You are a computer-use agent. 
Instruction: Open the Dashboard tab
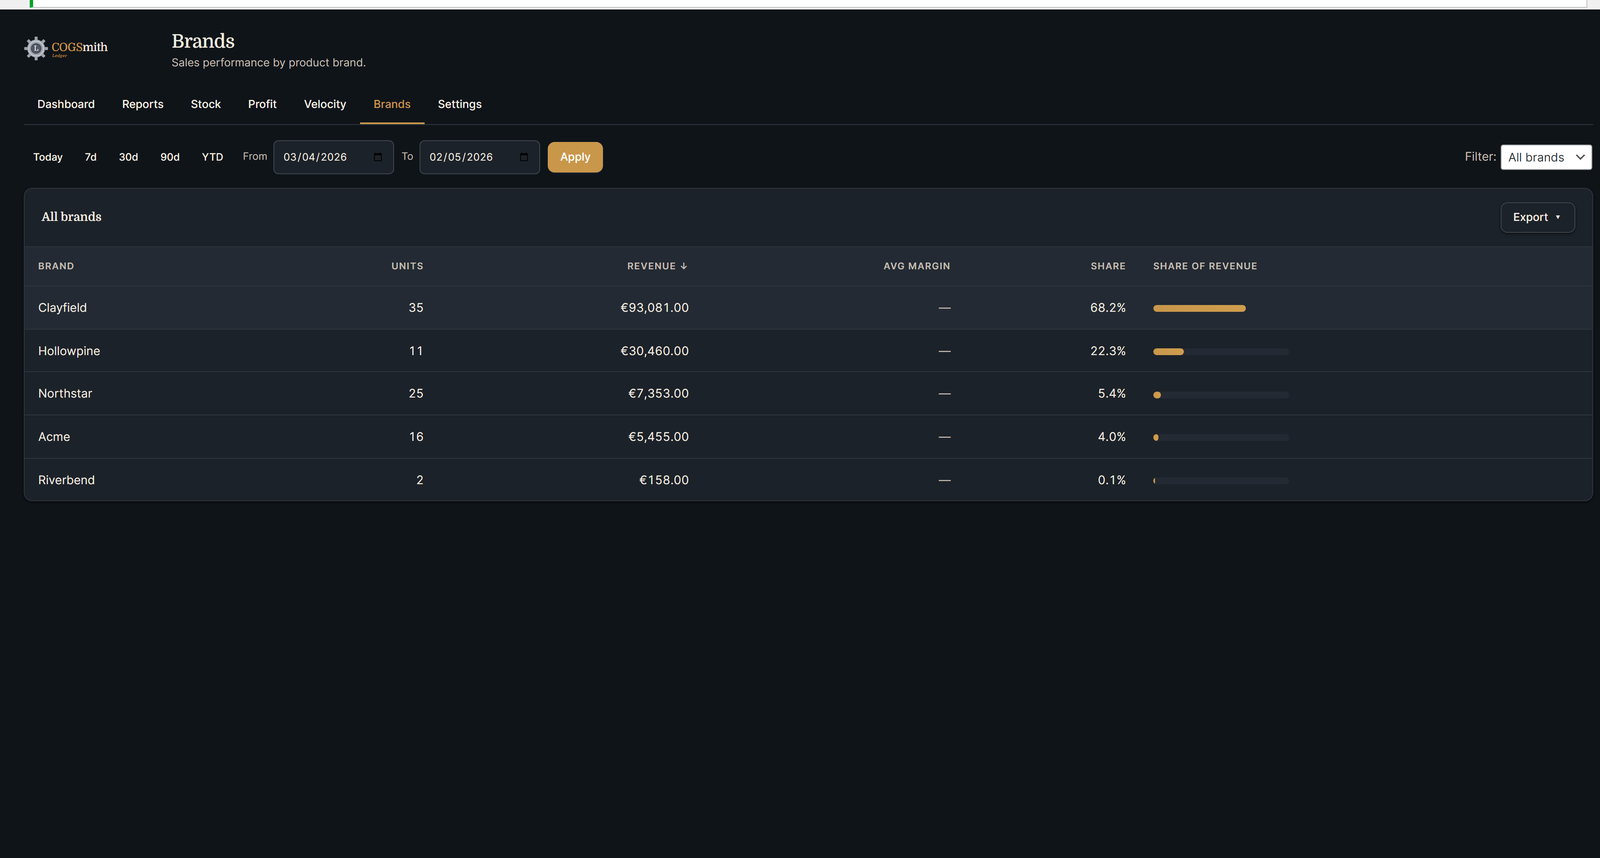pyautogui.click(x=66, y=104)
